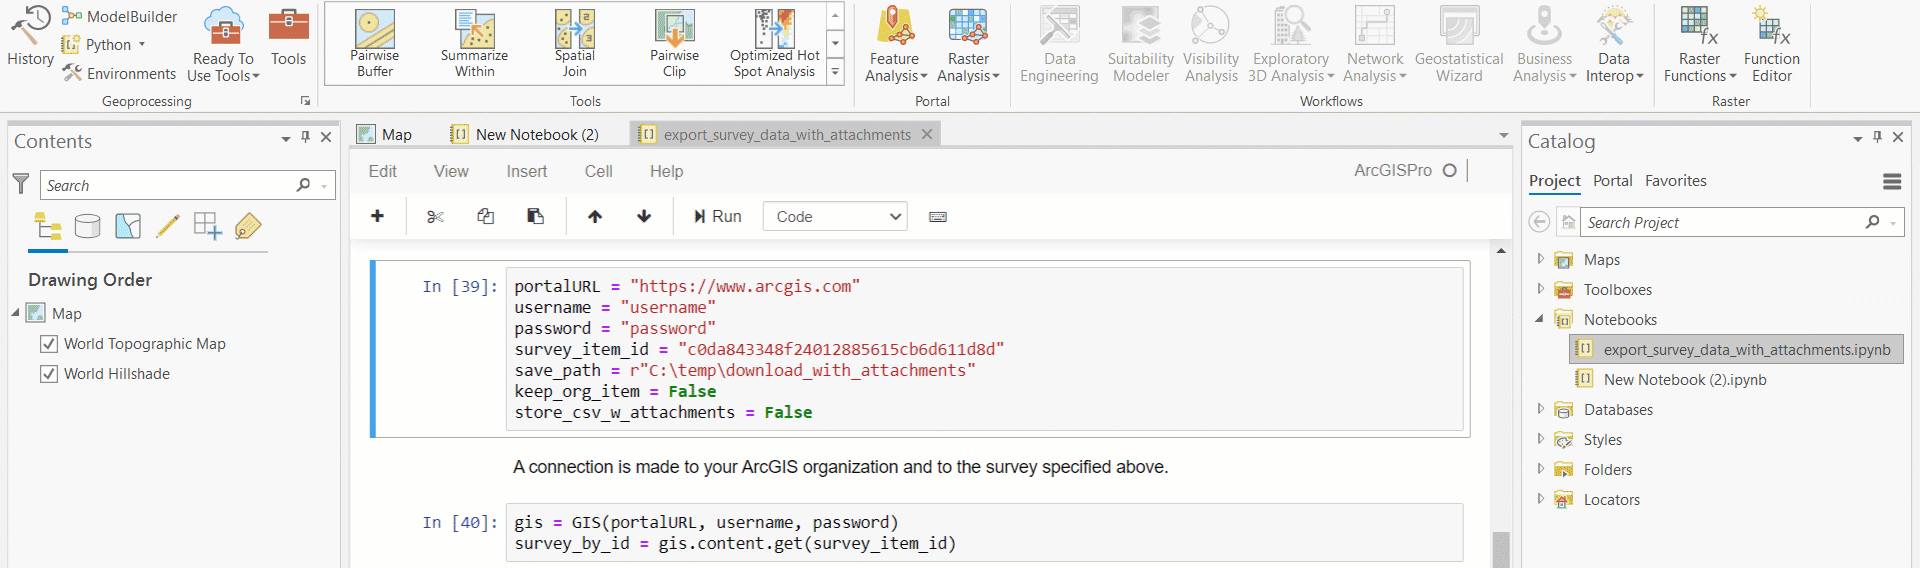Expand the Maps node in Catalog
1920x568 pixels.
pyautogui.click(x=1540, y=259)
